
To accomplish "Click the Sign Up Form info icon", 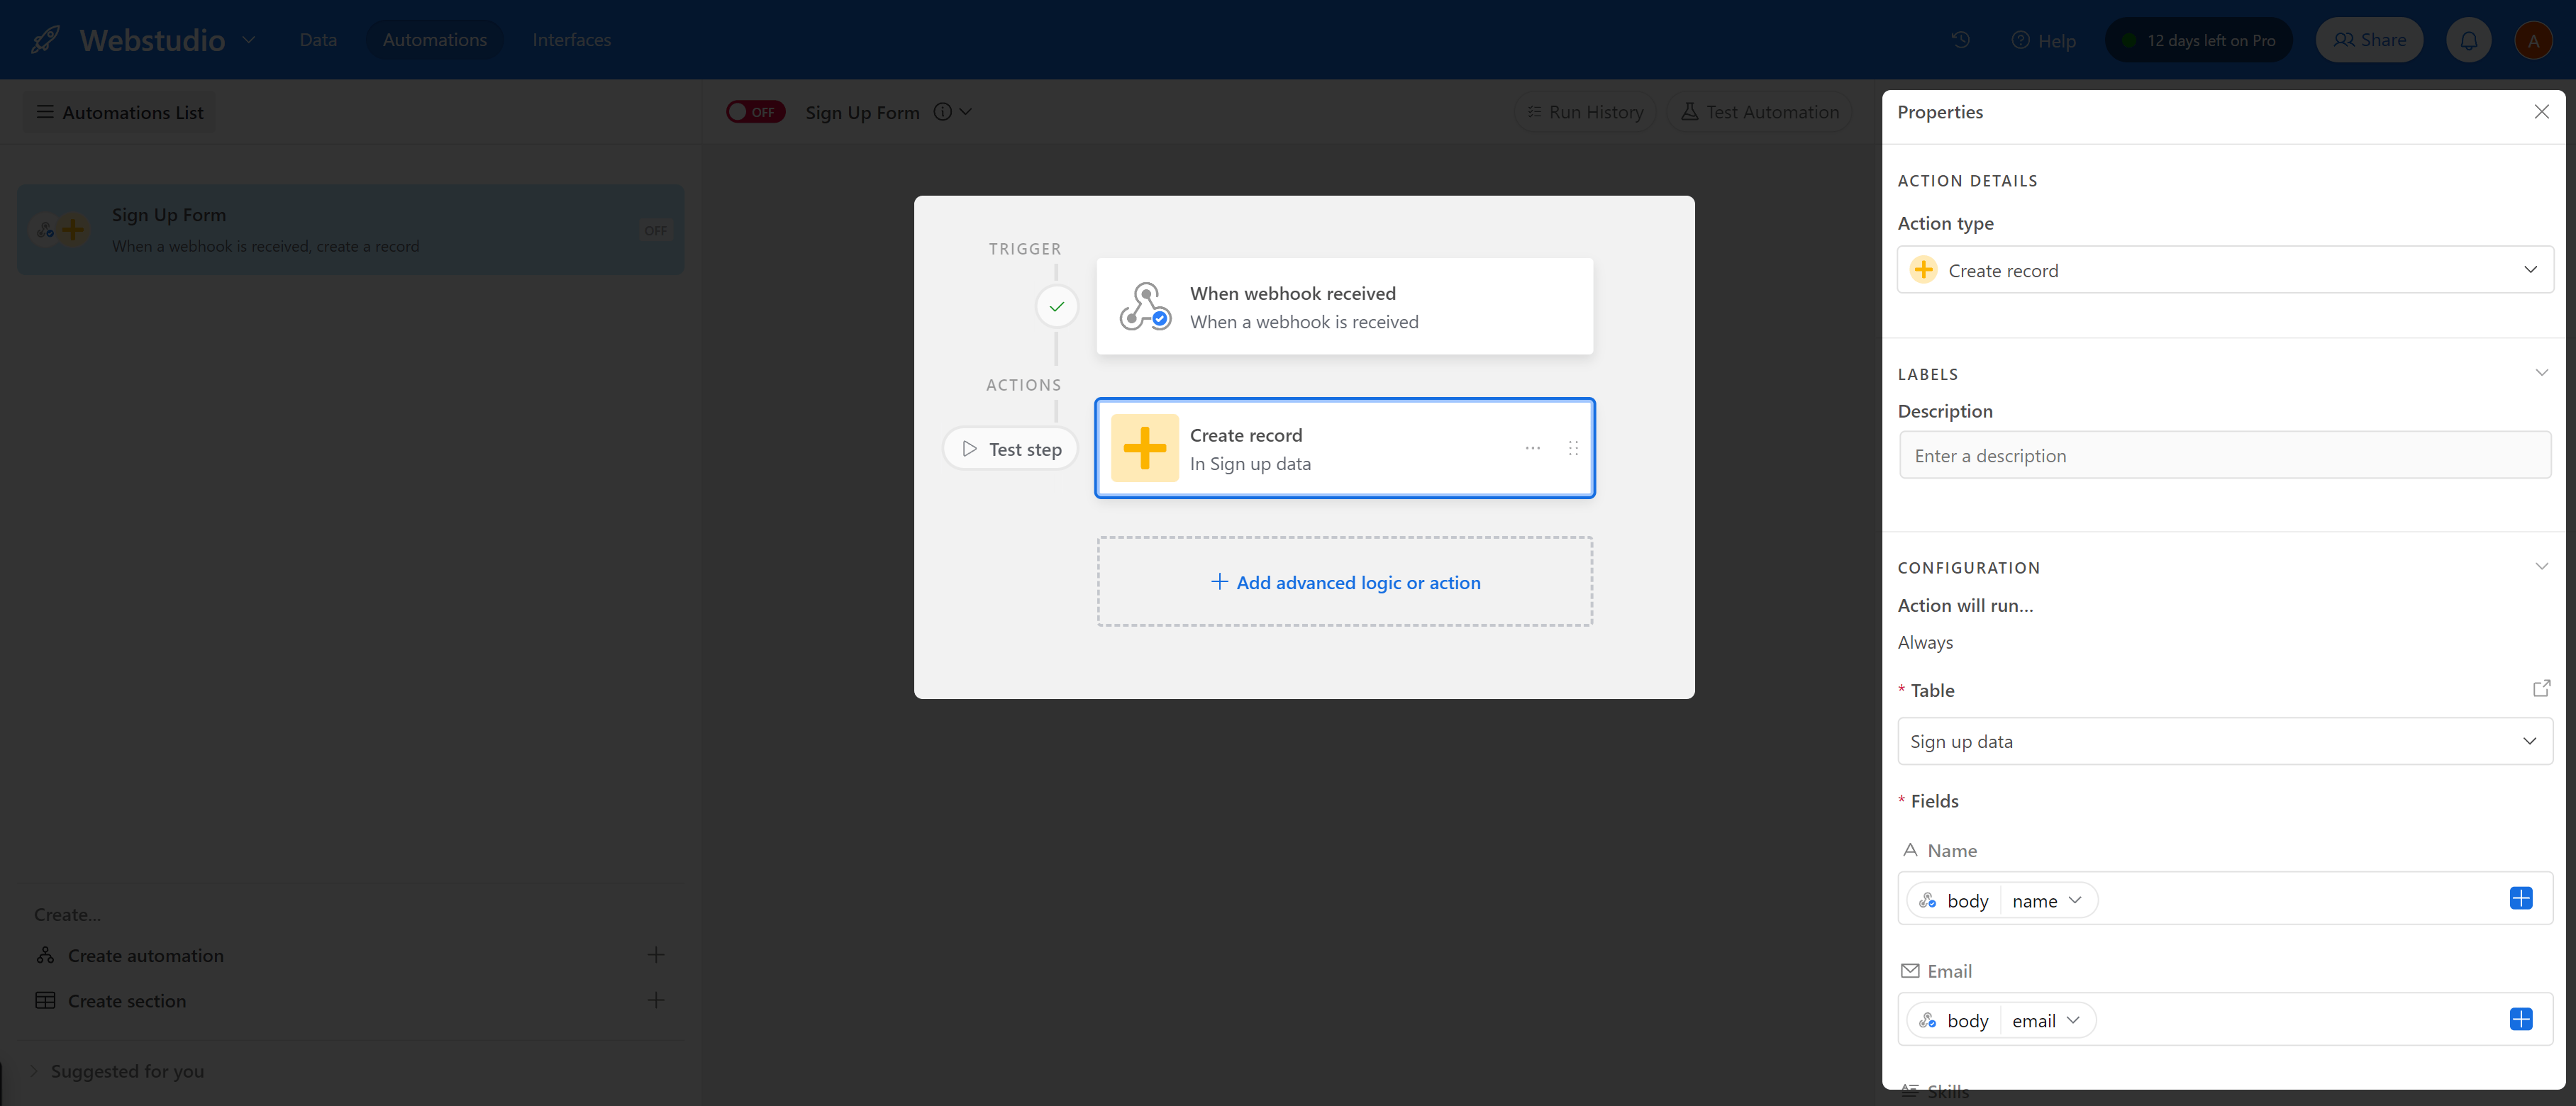I will point(942,112).
